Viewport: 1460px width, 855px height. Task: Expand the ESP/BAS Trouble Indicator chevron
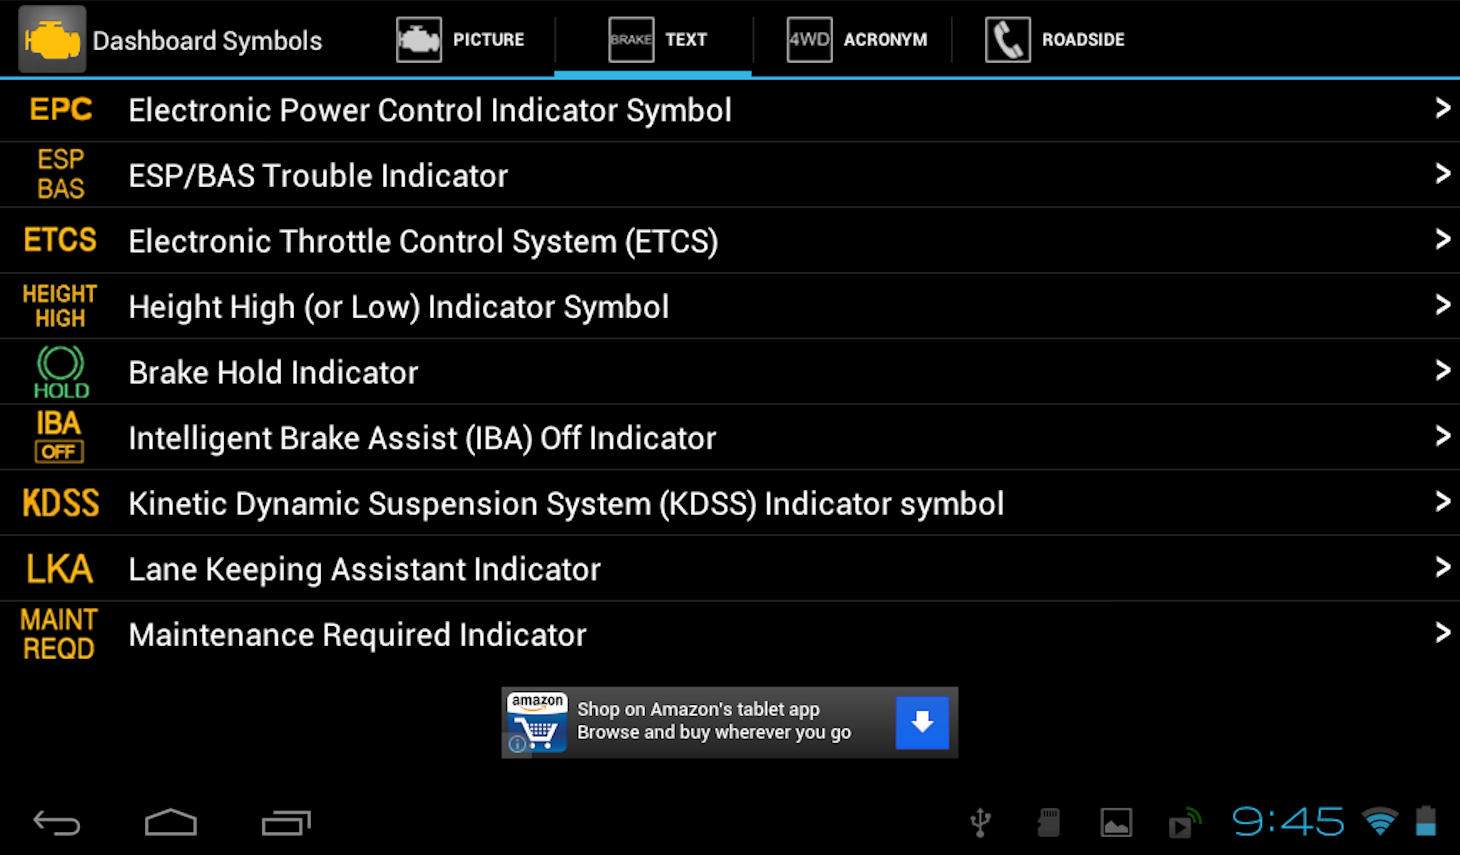click(x=1442, y=174)
